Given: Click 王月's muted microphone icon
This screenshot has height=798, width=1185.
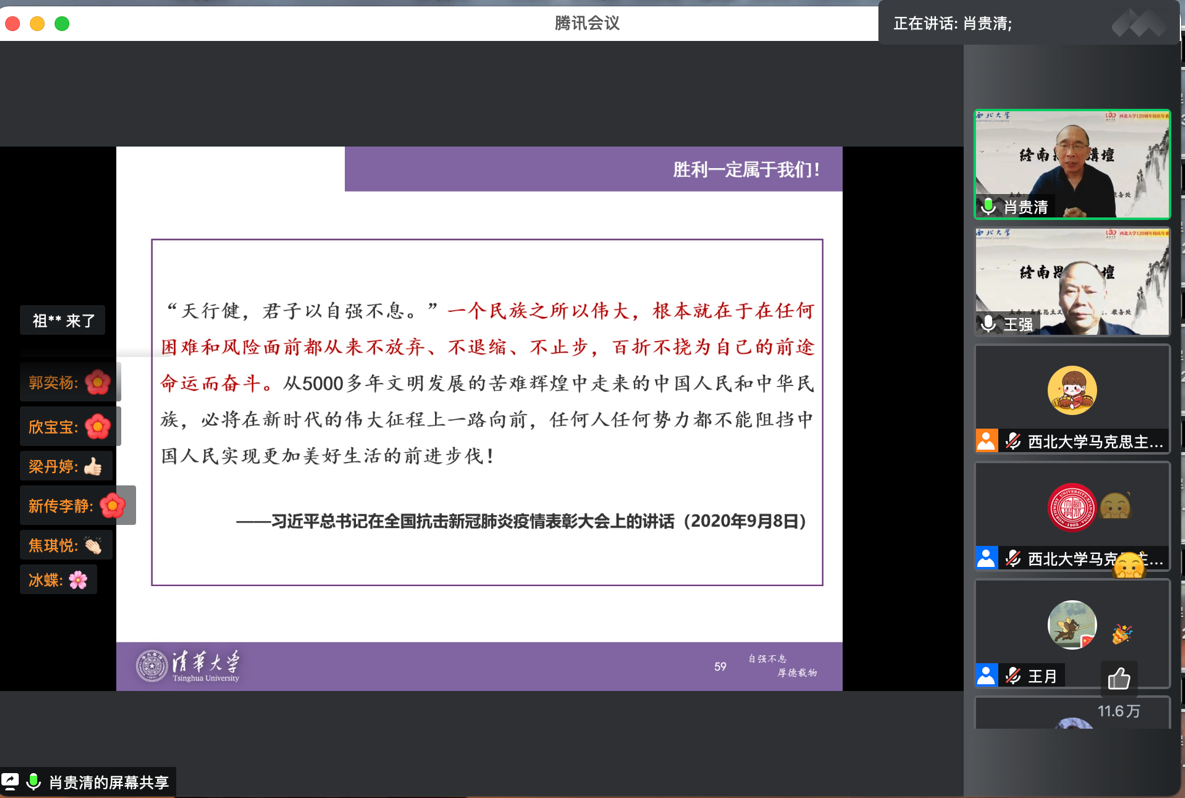Looking at the screenshot, I should click(x=1013, y=676).
